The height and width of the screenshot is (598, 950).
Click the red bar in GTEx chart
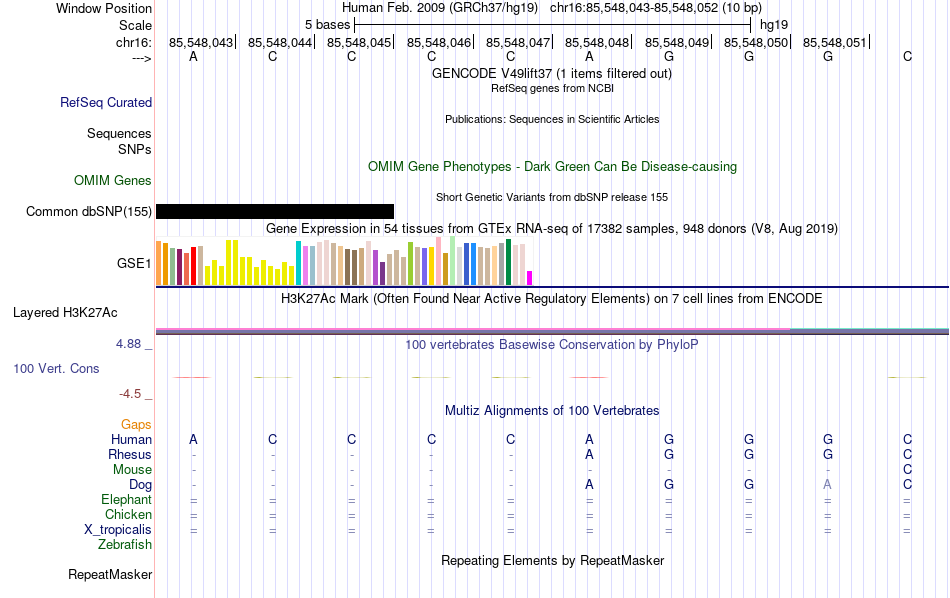[193, 265]
